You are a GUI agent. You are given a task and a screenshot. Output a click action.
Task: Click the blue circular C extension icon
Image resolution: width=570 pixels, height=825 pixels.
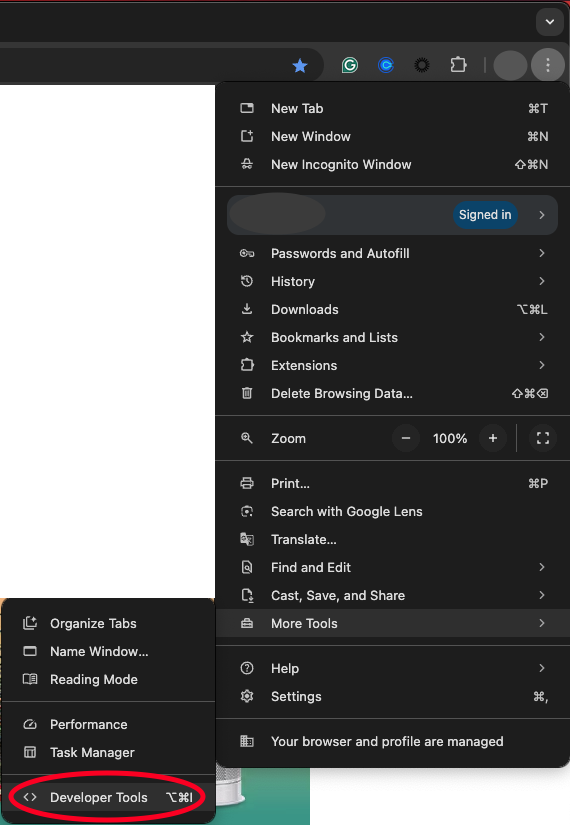click(386, 65)
